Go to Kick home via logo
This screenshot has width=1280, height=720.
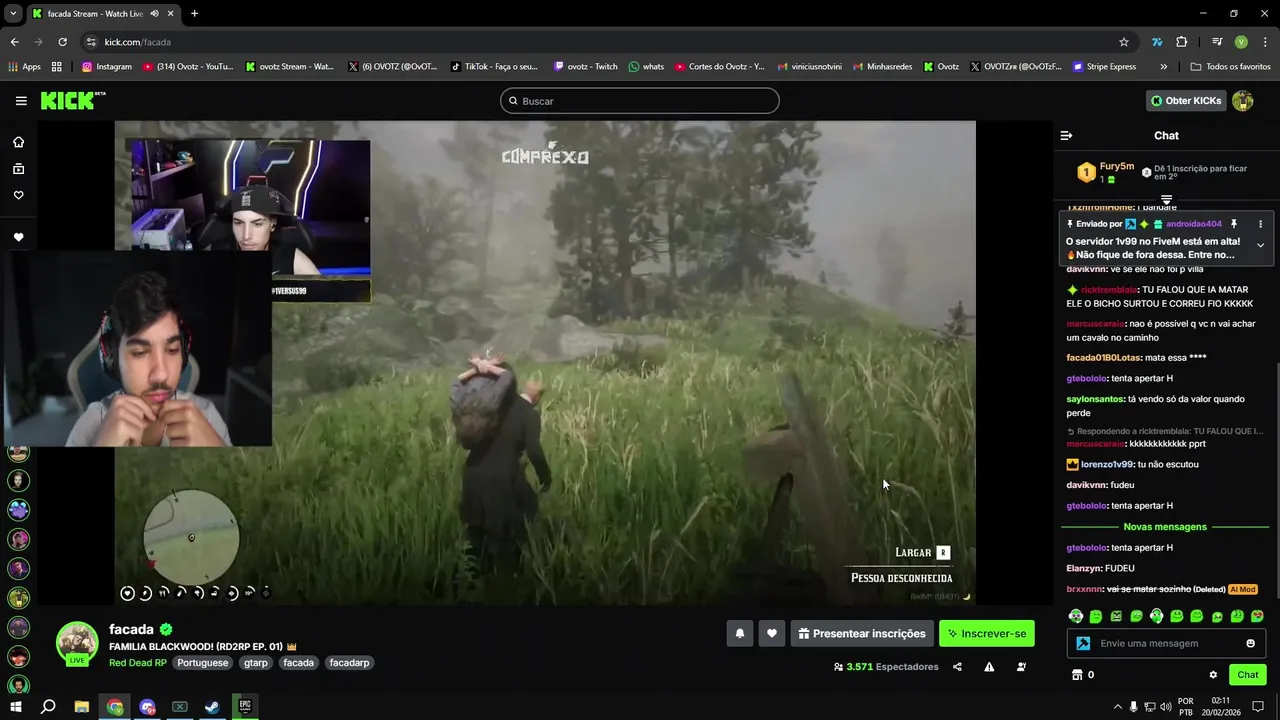72,101
